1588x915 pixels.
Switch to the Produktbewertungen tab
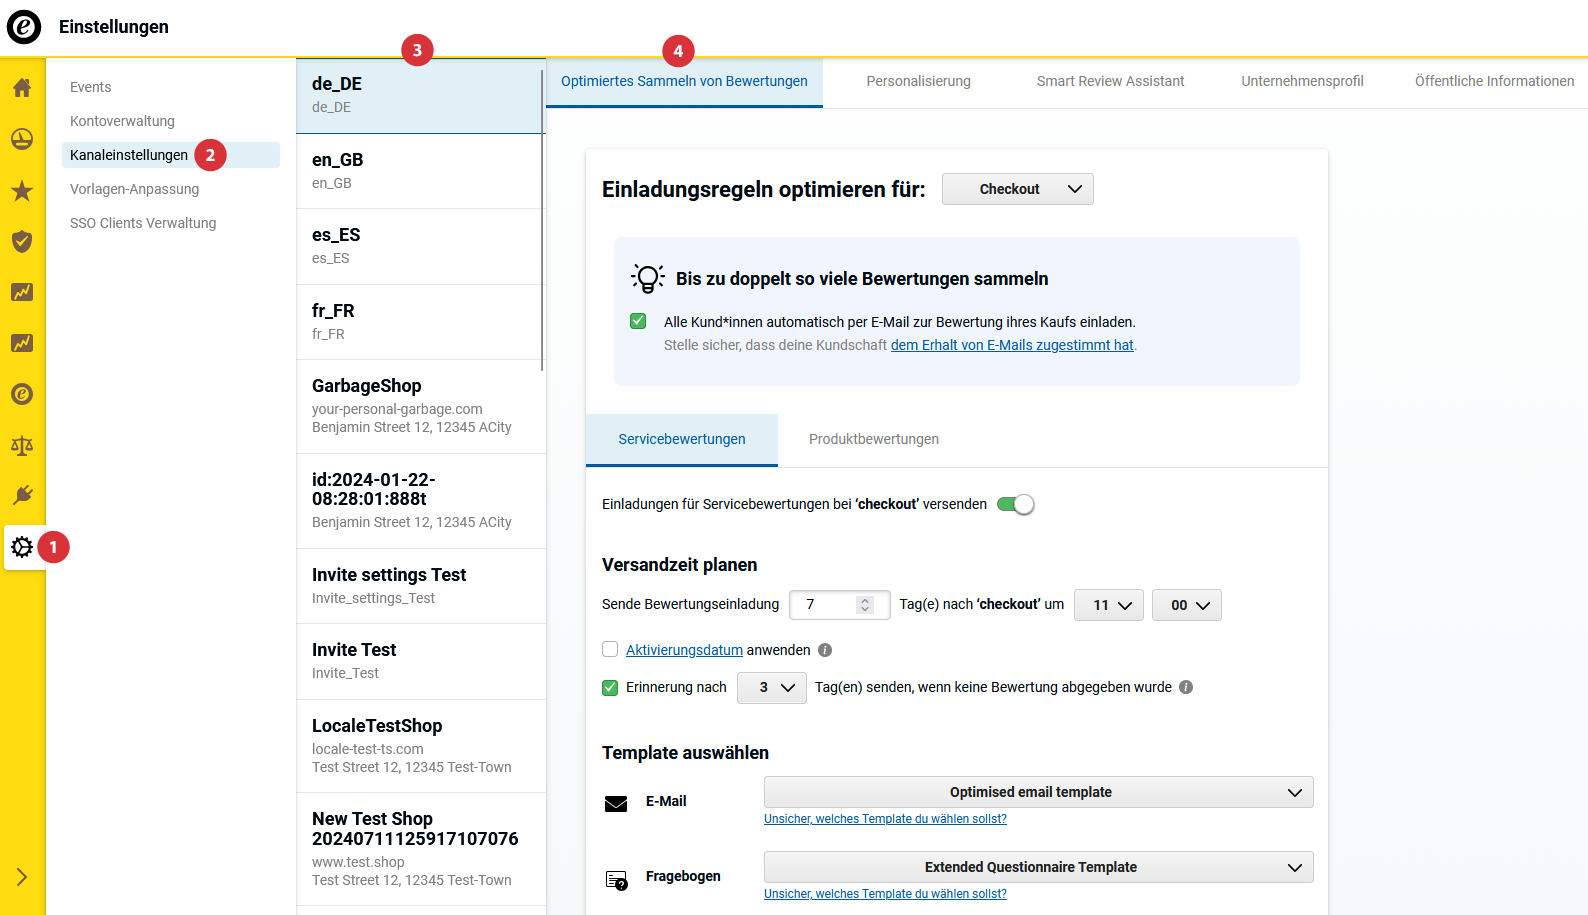coord(873,439)
